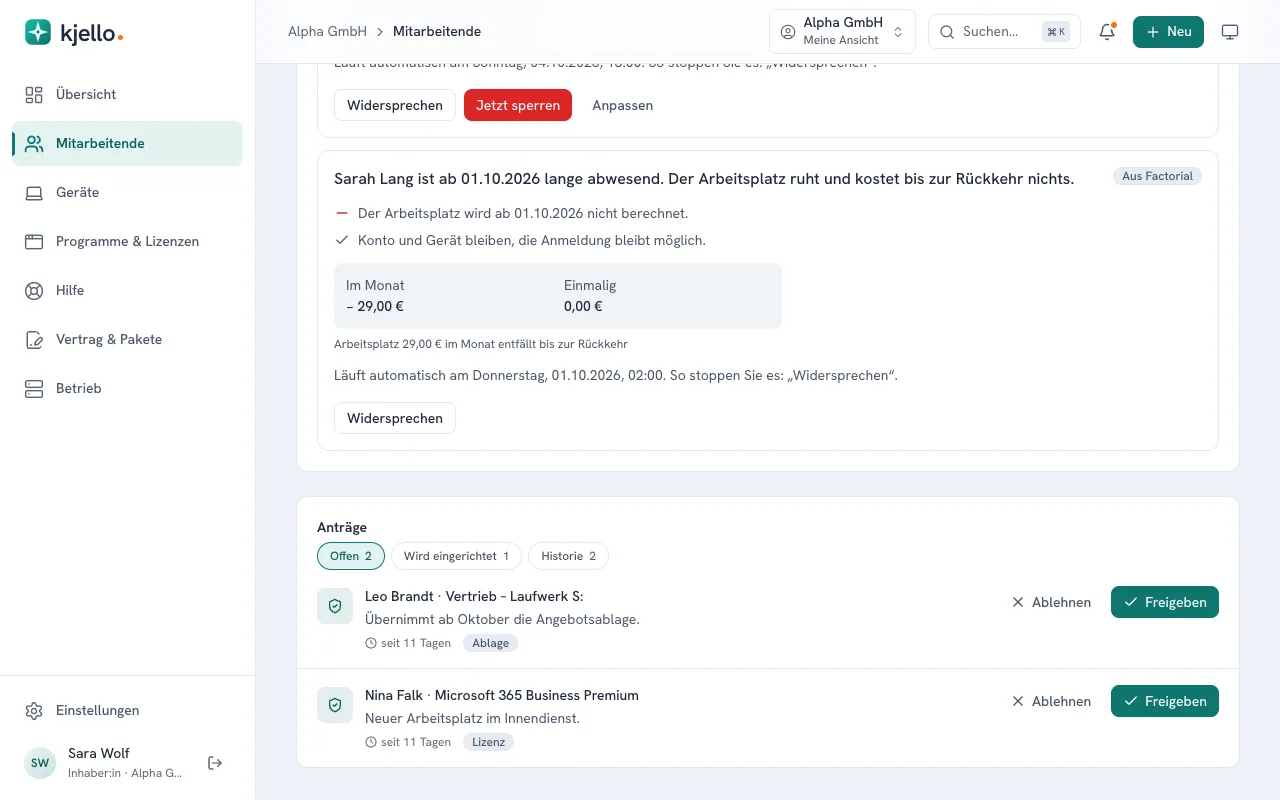Click Widersprechen in Sarah Lang card
Viewport: 1280px width, 800px height.
click(x=395, y=418)
